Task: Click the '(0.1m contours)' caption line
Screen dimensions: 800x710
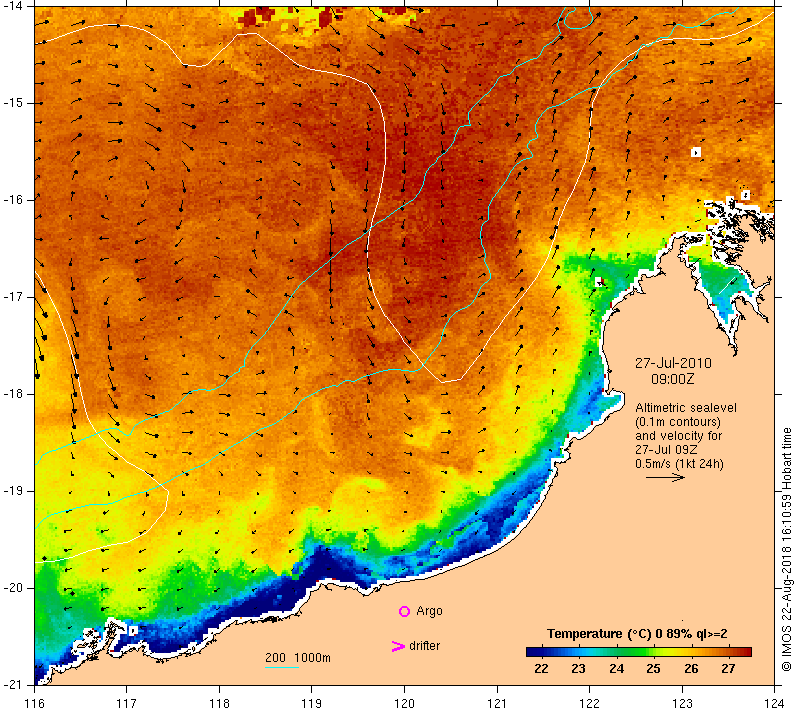Action: pos(678,422)
